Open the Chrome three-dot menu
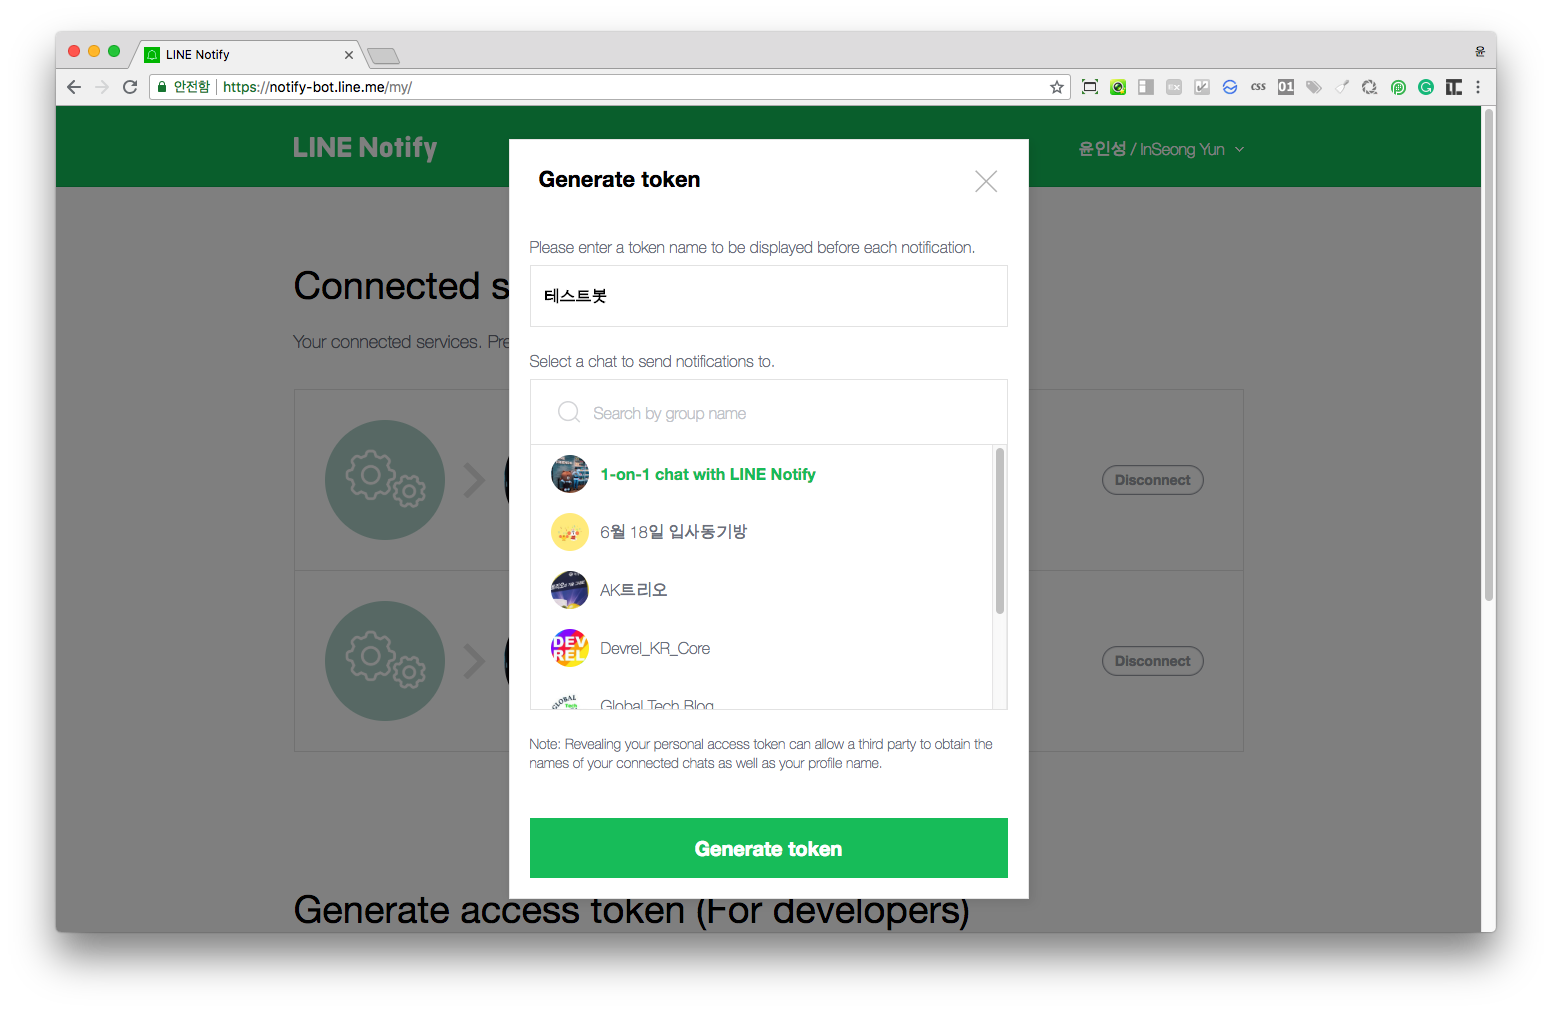 click(x=1478, y=87)
